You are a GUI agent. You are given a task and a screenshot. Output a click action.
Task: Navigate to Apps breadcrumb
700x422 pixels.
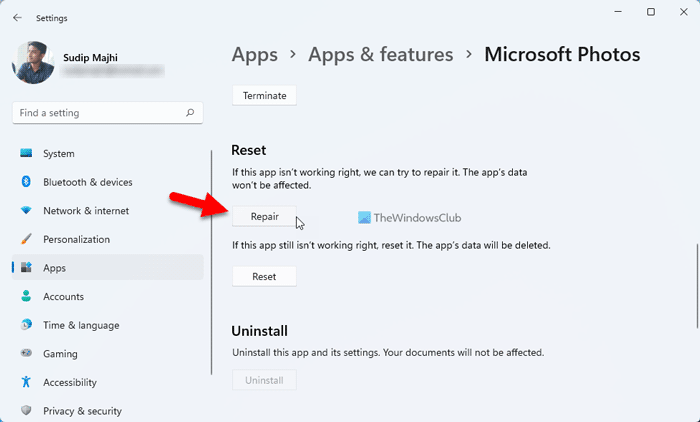tap(255, 54)
